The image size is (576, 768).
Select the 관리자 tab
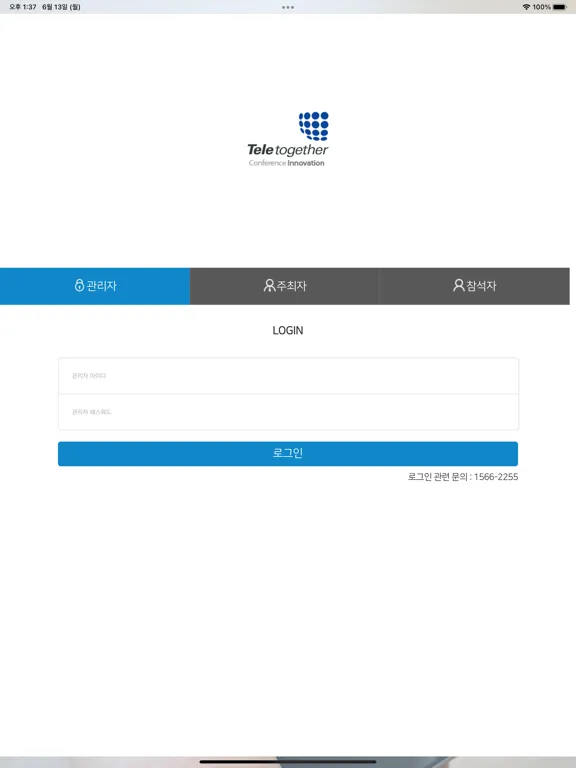(x=95, y=286)
